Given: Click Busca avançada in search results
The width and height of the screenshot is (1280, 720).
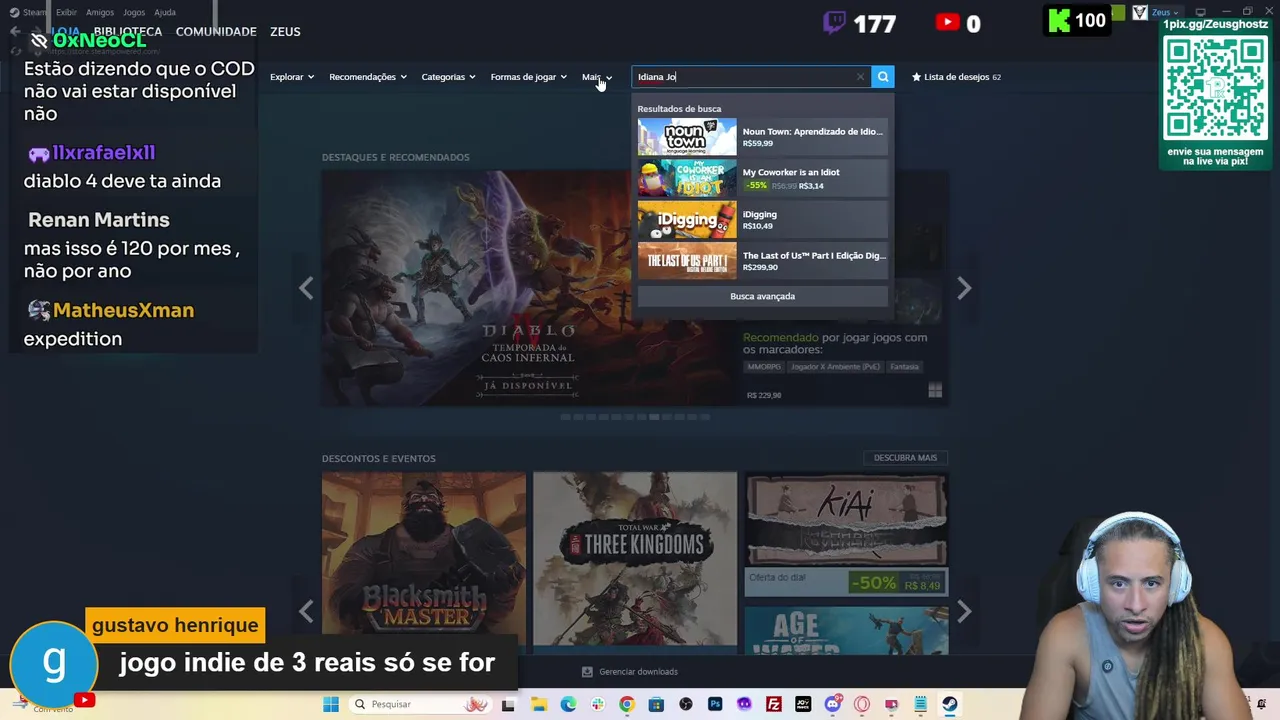Looking at the screenshot, I should coord(762,296).
